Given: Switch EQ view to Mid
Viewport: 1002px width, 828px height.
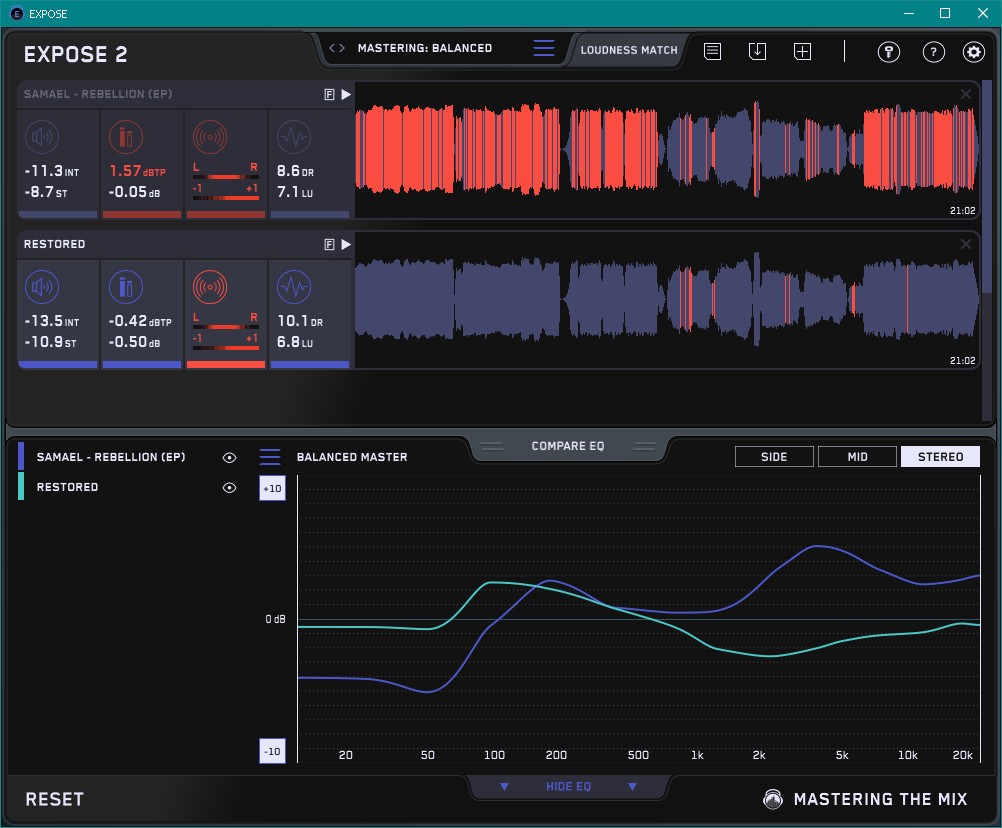Looking at the screenshot, I should (x=857, y=457).
